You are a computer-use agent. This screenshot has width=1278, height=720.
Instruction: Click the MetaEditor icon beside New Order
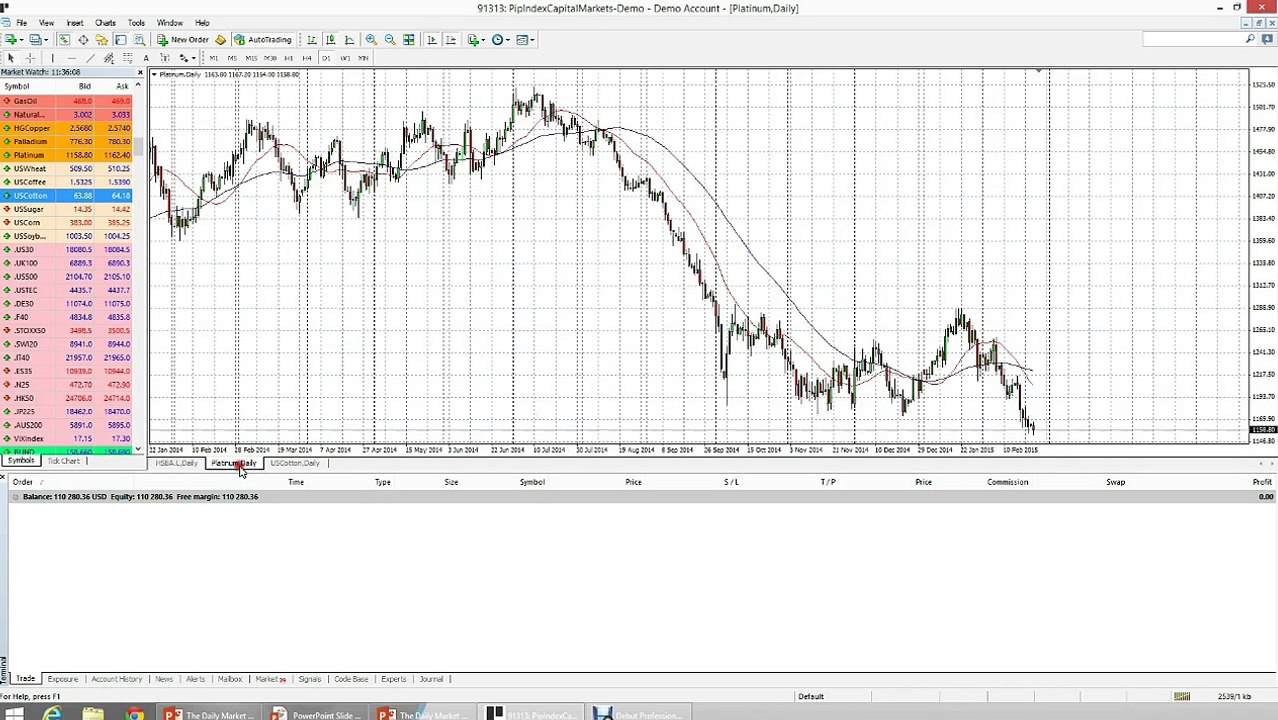tap(220, 40)
